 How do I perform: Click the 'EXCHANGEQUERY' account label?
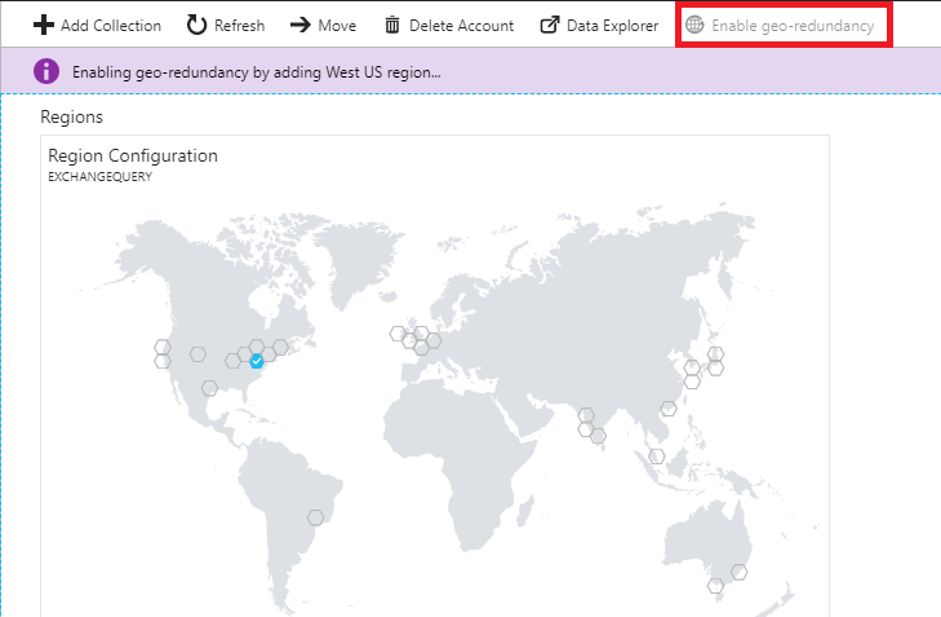pyautogui.click(x=100, y=176)
